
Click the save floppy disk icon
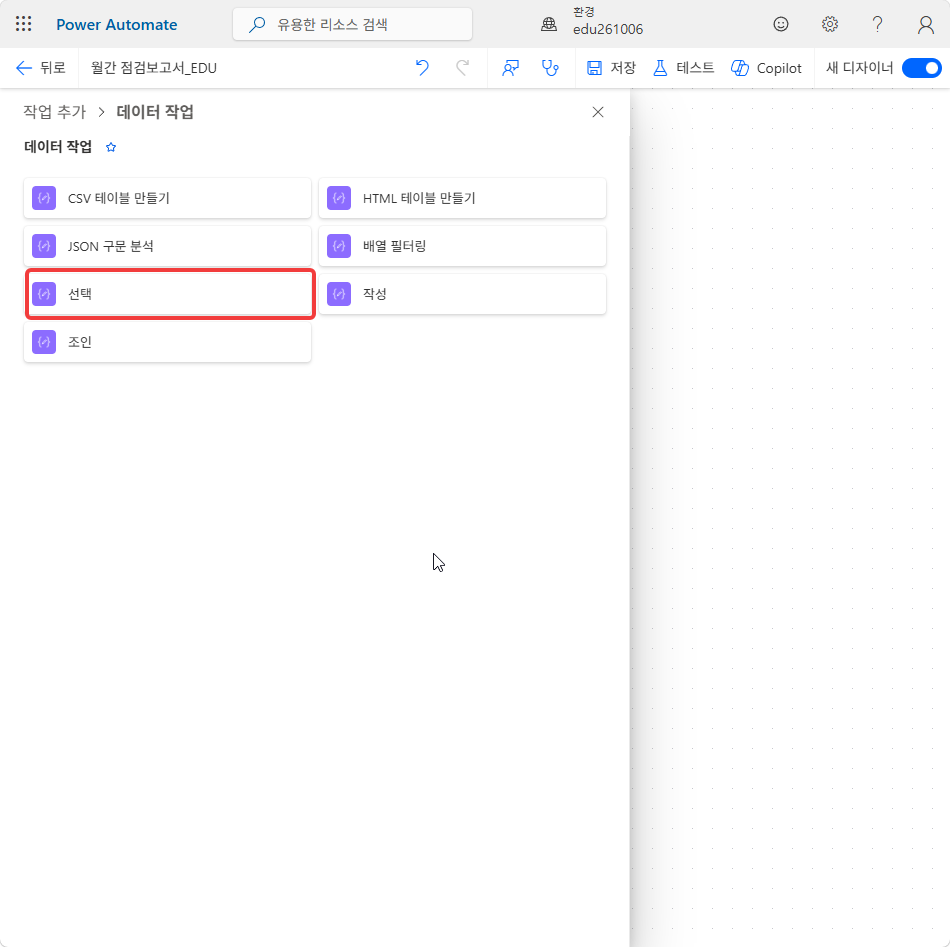click(x=594, y=68)
